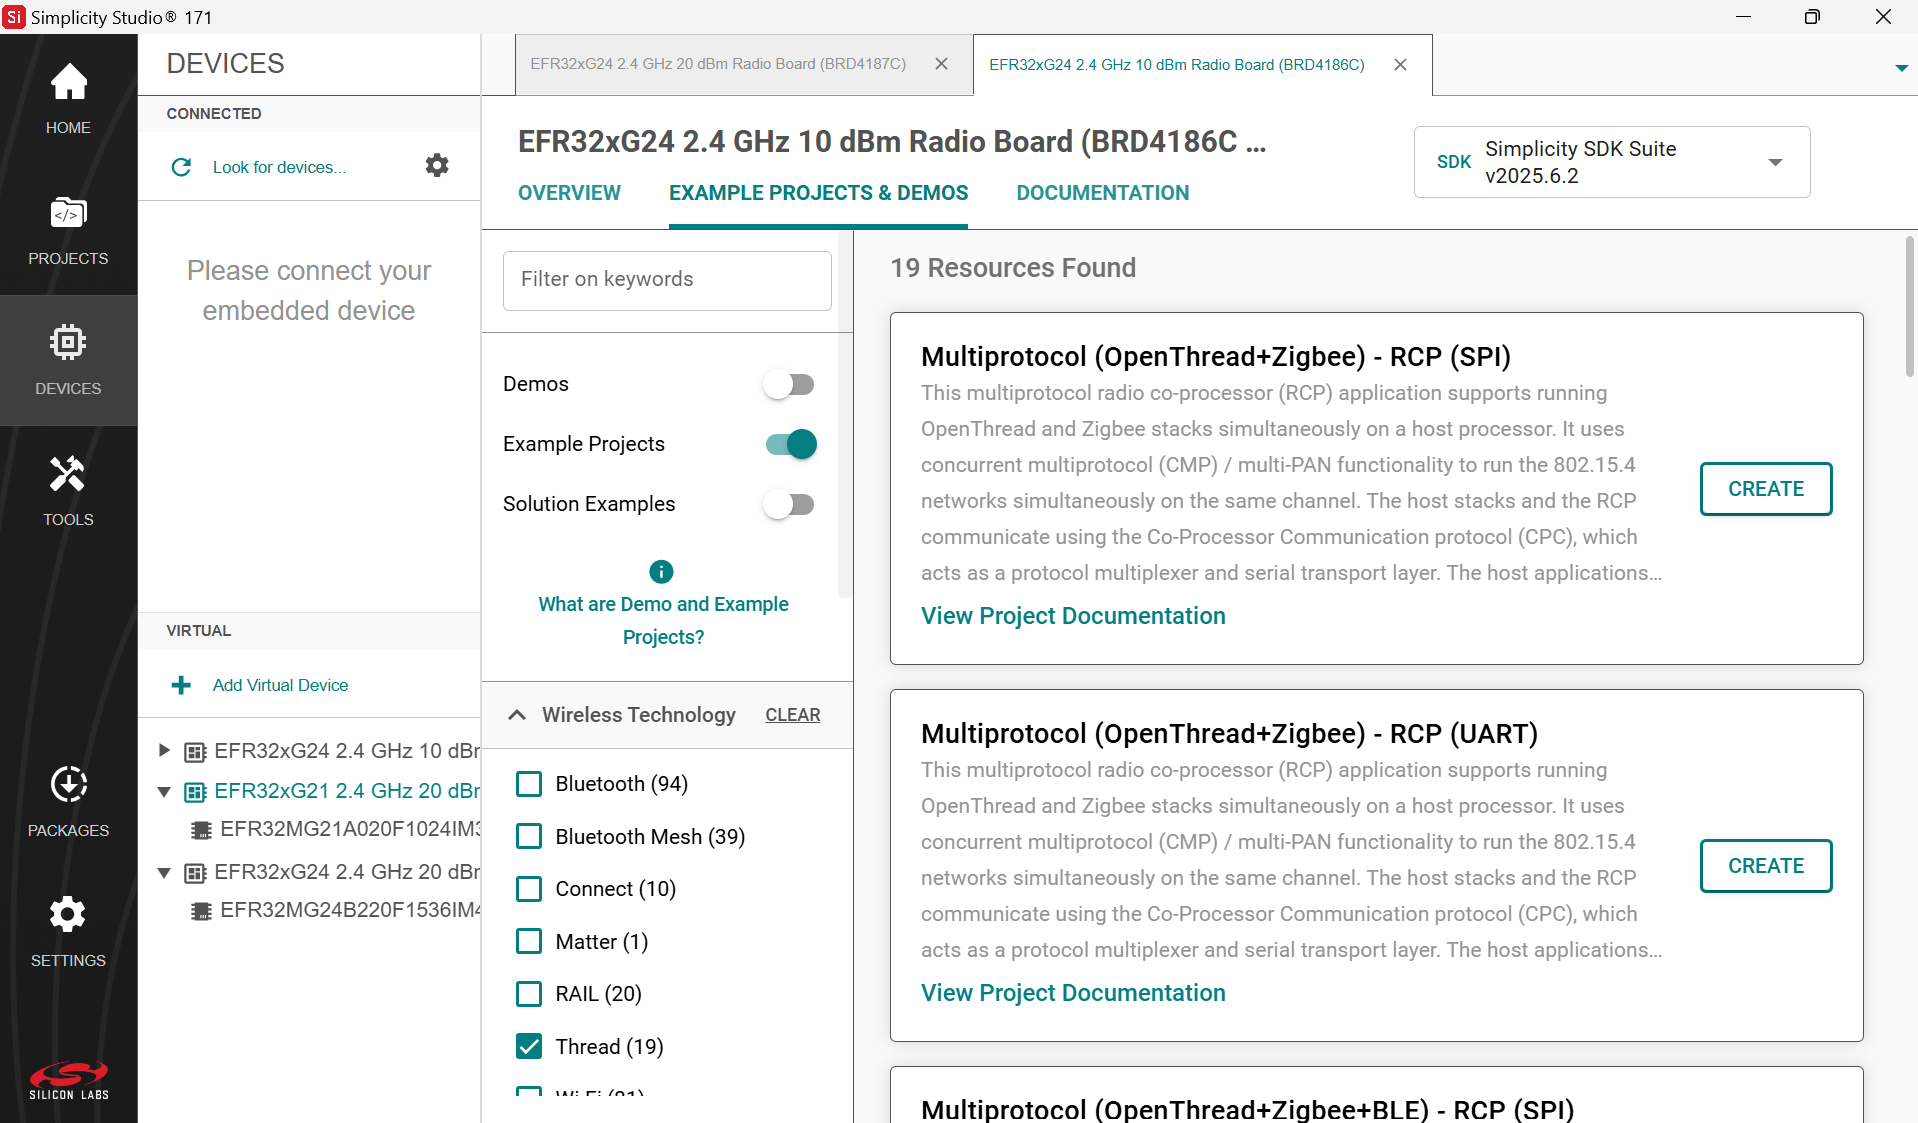Switch to the Documentation tab
1918x1123 pixels.
[x=1102, y=193]
